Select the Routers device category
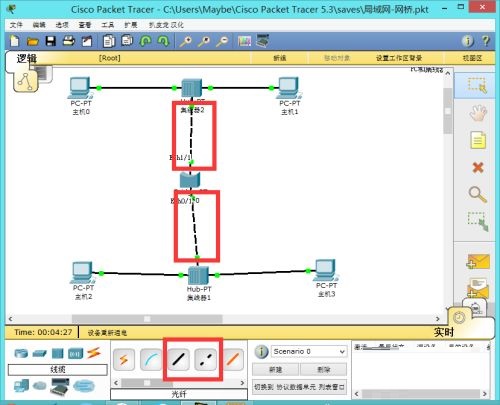Image resolution: width=500 pixels, height=405 pixels. (x=21, y=353)
